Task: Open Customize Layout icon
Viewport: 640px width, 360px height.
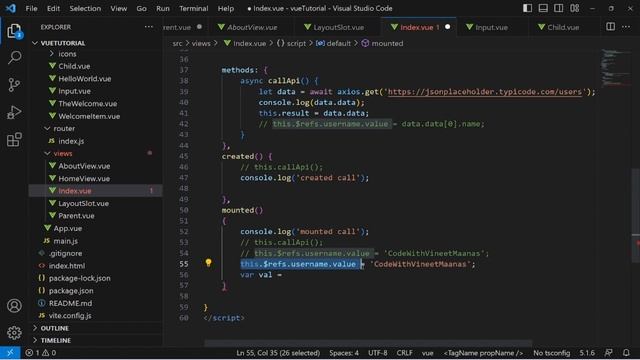Action: 575,8
